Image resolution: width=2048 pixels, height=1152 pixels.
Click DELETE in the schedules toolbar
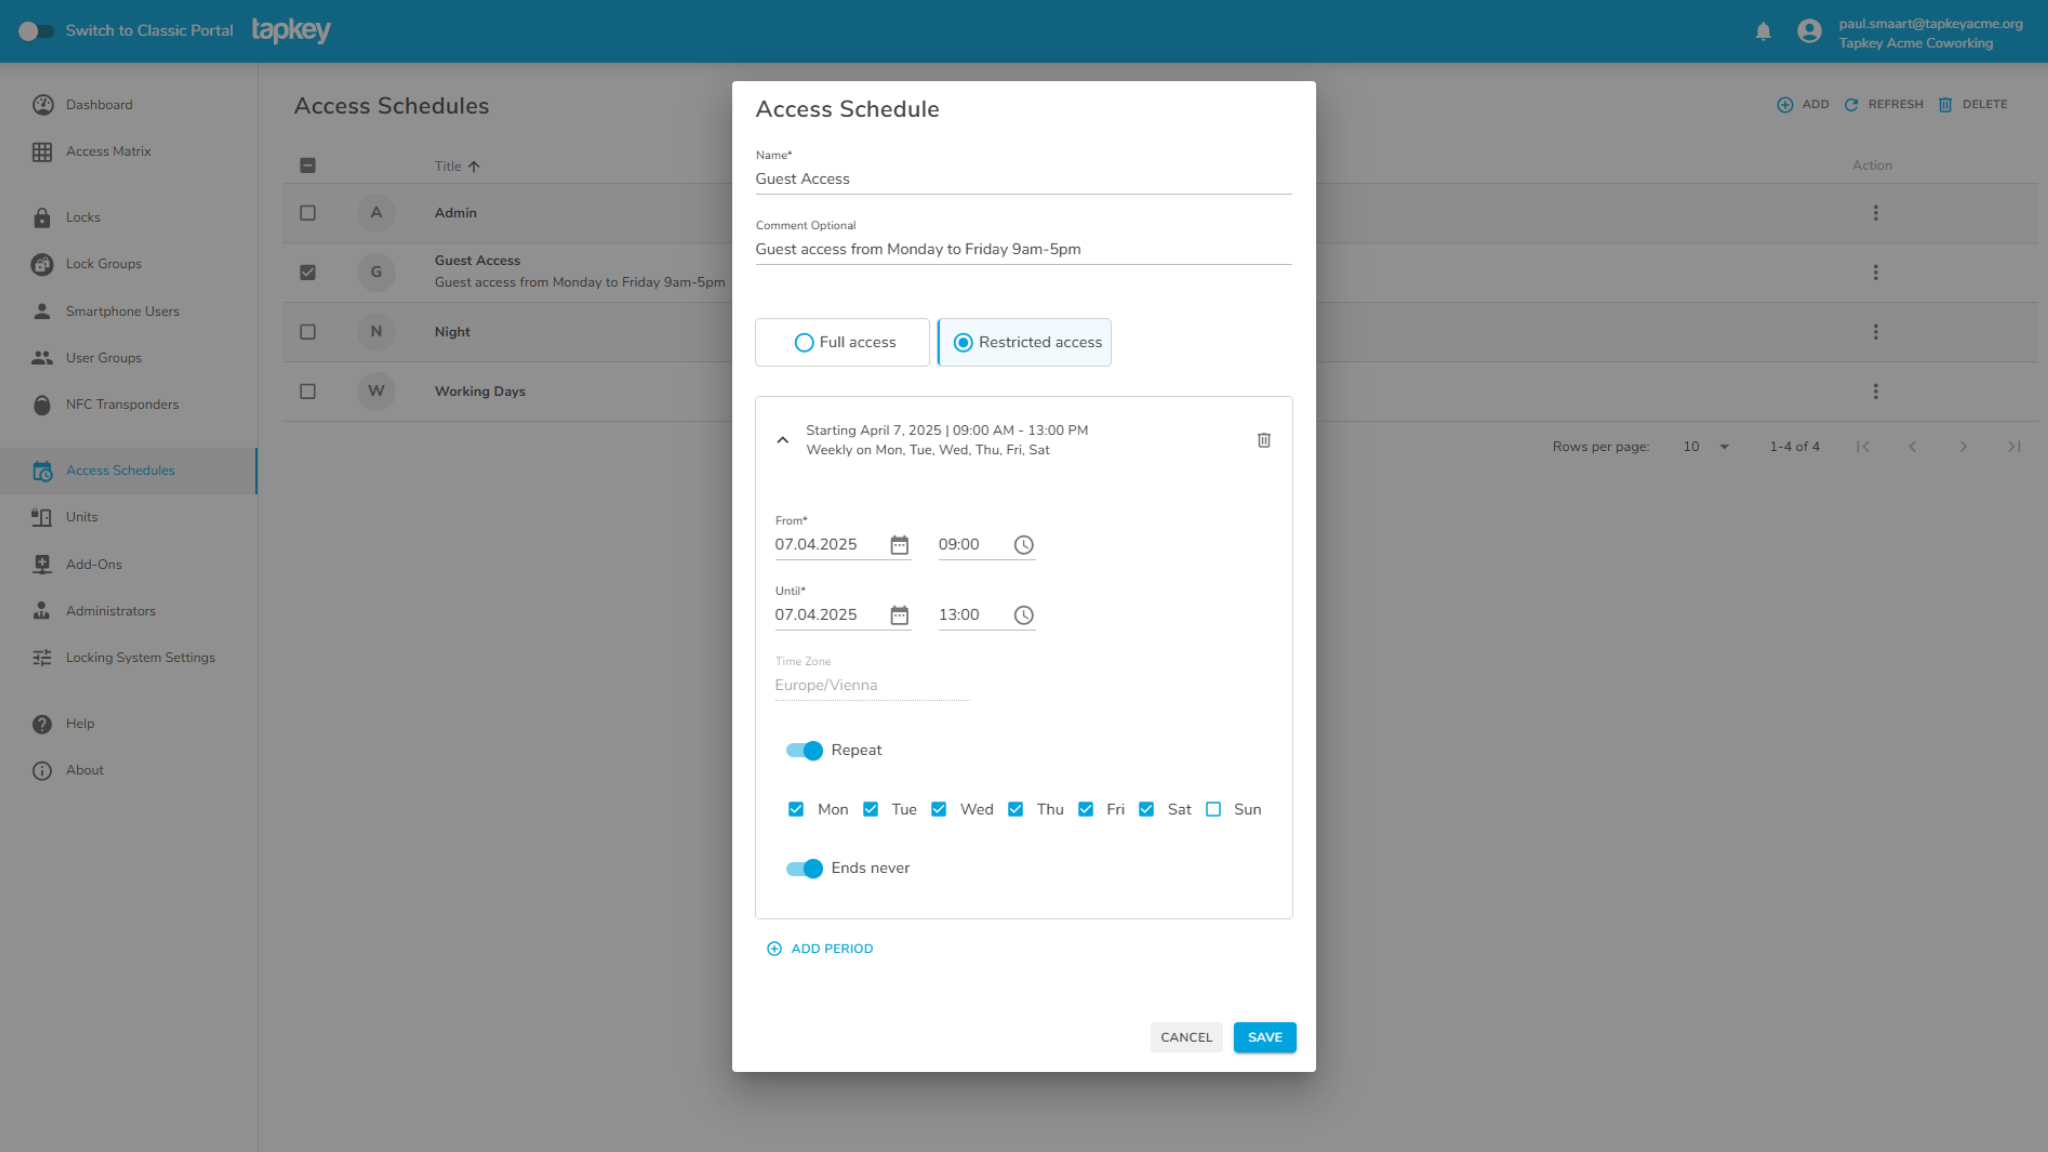point(1973,105)
